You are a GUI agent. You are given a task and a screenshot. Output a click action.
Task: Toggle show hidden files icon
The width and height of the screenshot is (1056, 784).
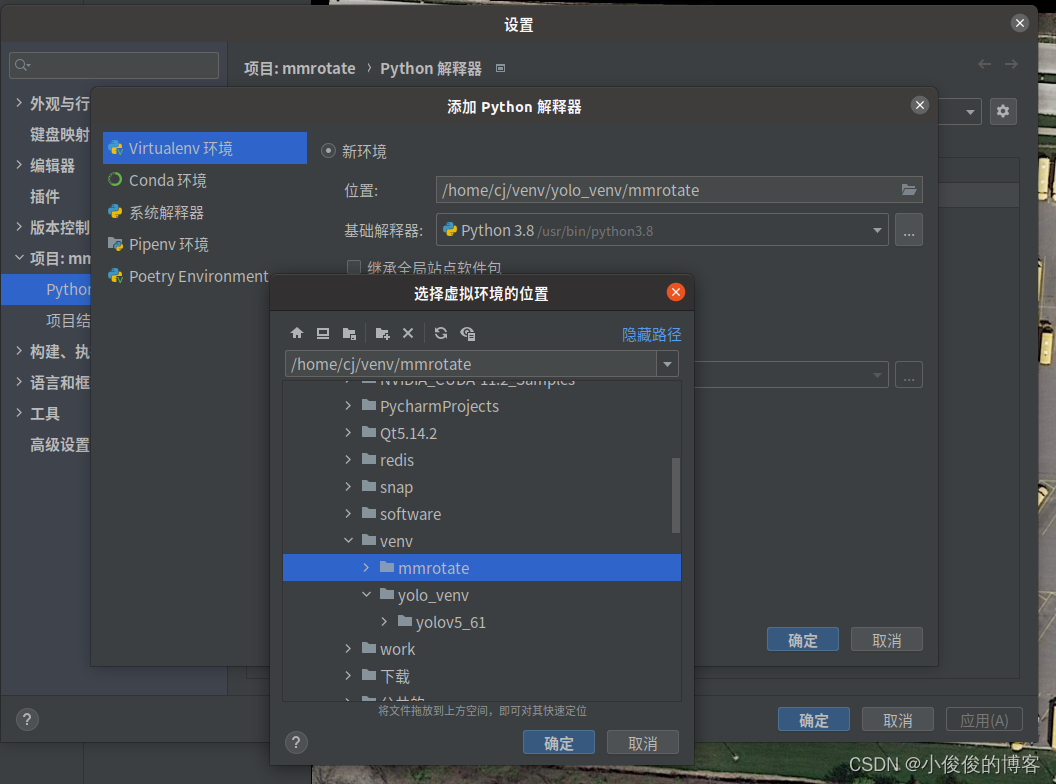coord(467,333)
